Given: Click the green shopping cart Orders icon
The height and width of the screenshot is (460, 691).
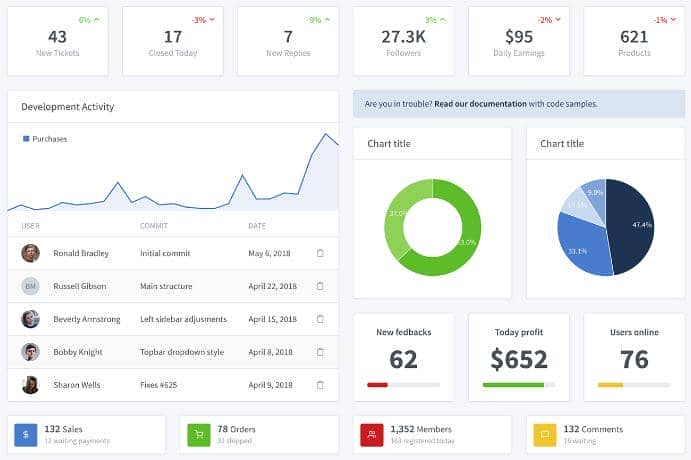Looking at the screenshot, I should (198, 434).
